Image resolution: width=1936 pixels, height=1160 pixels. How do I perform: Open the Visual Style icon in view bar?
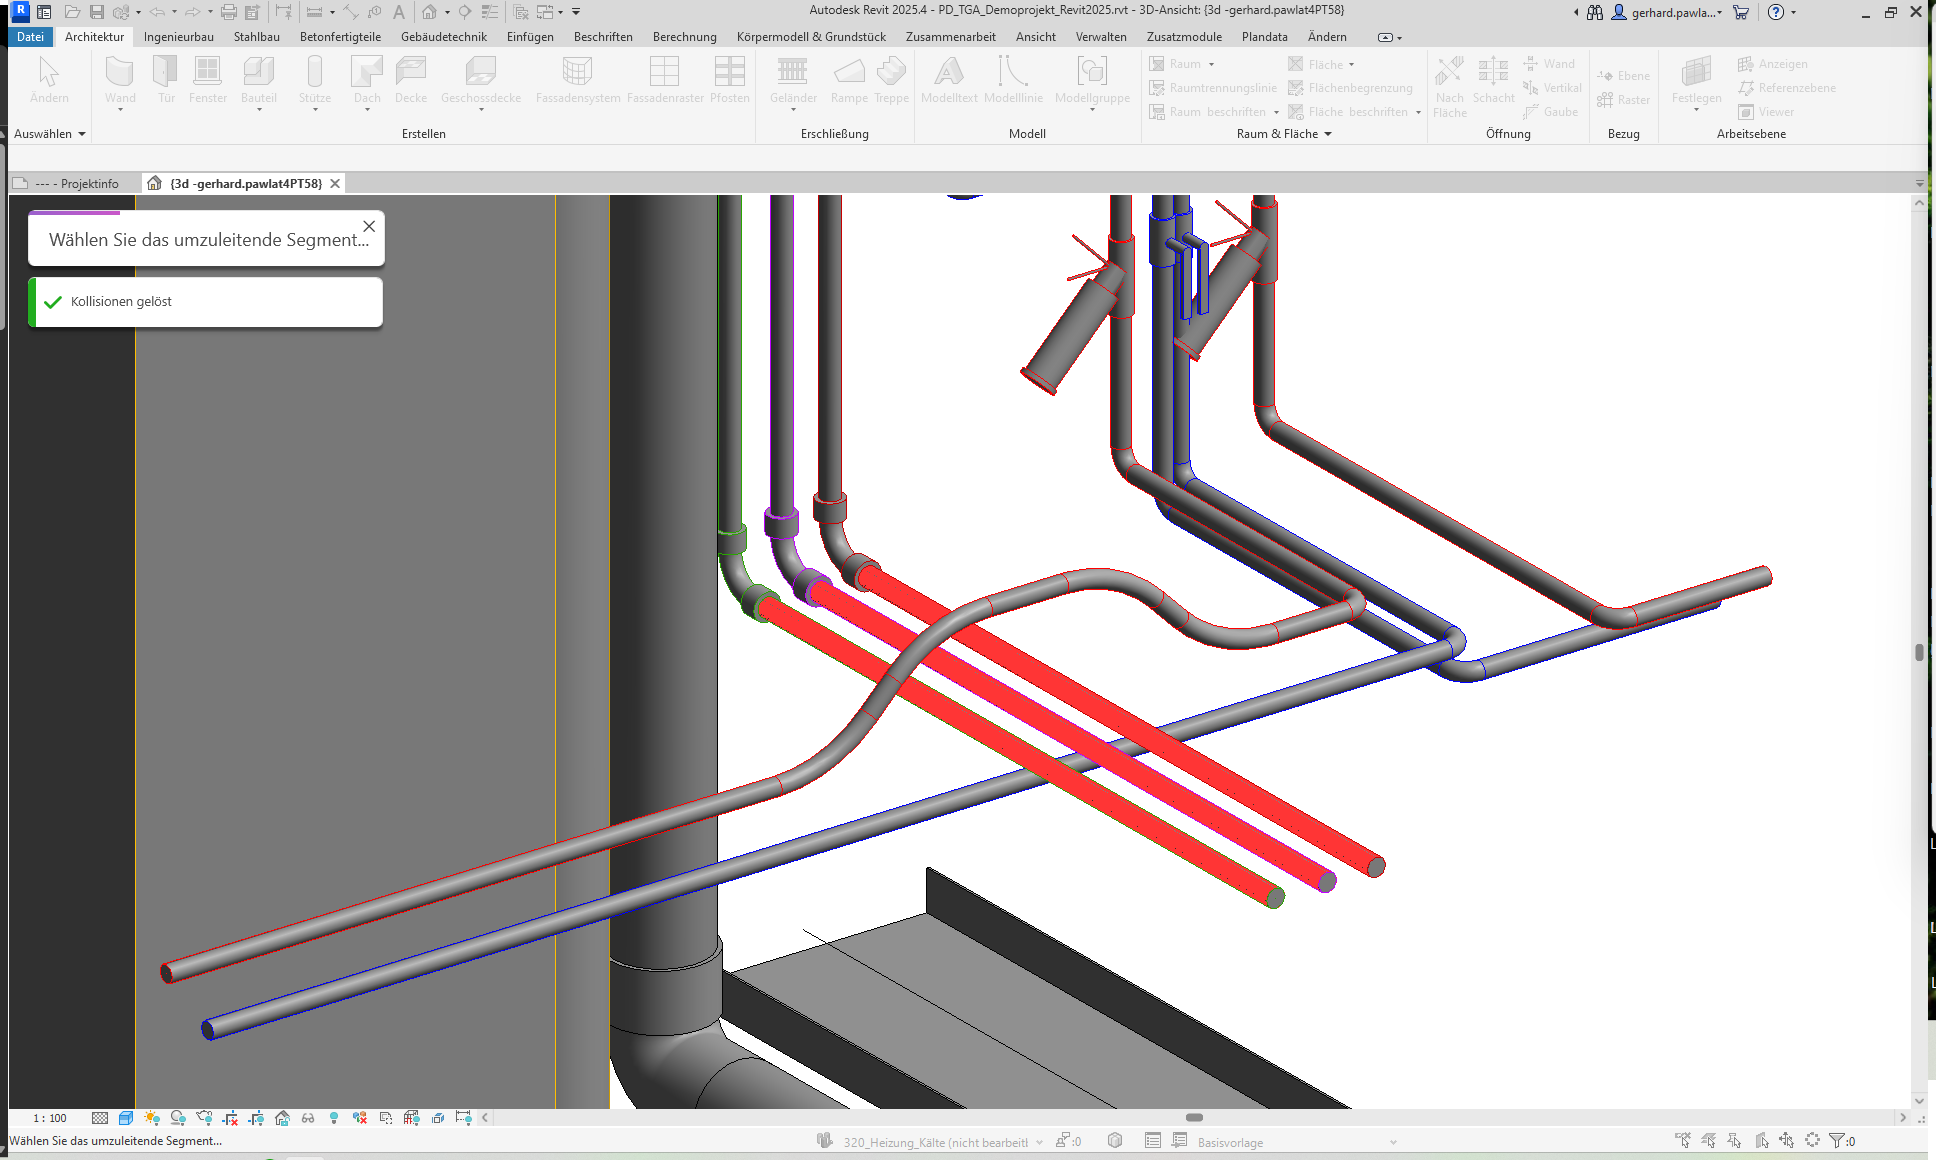click(126, 1118)
